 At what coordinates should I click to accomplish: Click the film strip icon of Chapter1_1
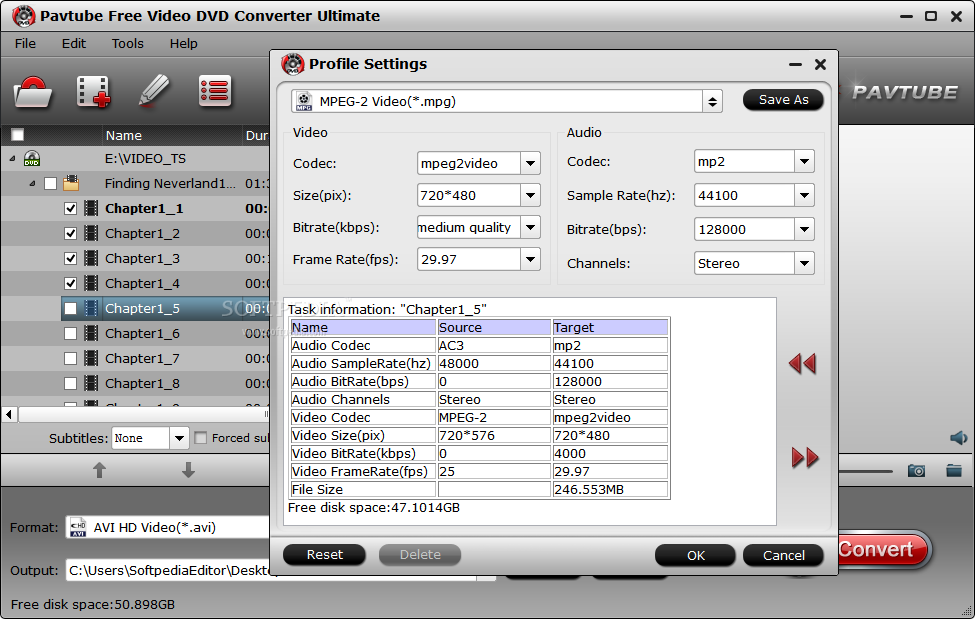[x=91, y=208]
